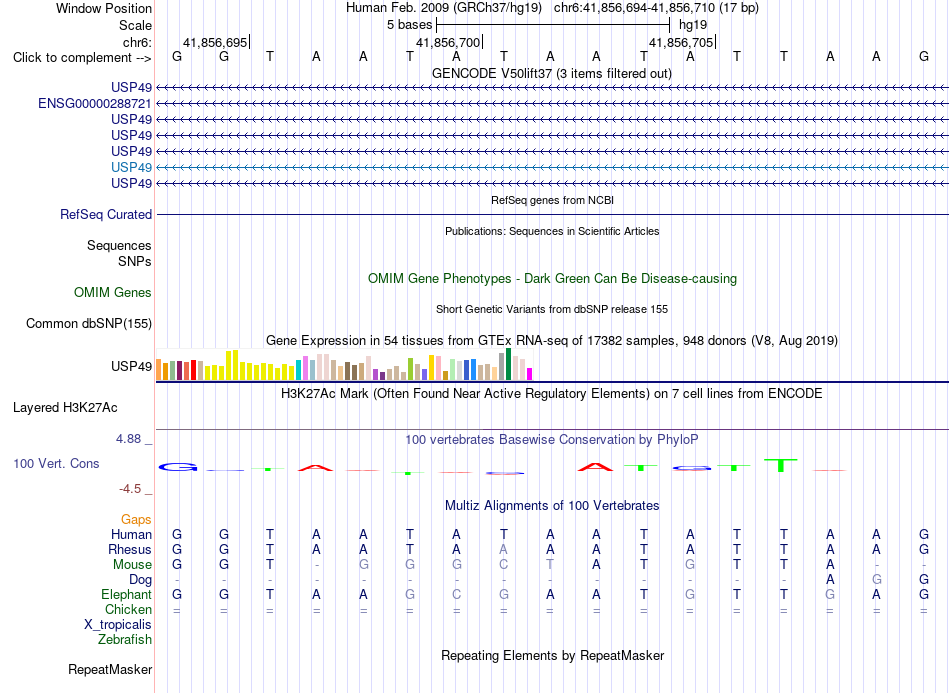The image size is (950, 693).
Task: Open the Window Position track label
Action: click(104, 8)
